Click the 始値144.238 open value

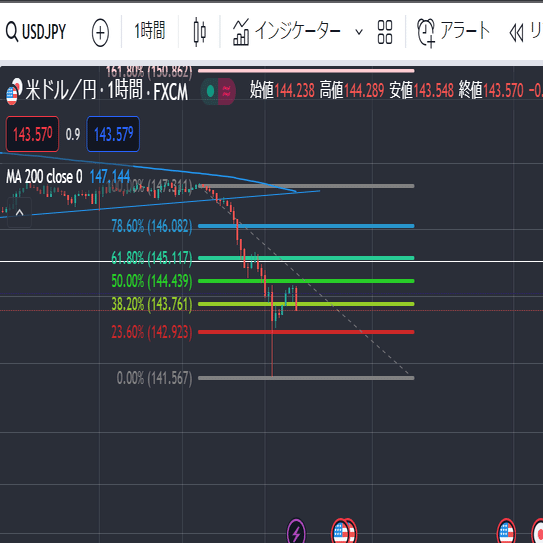[282, 90]
